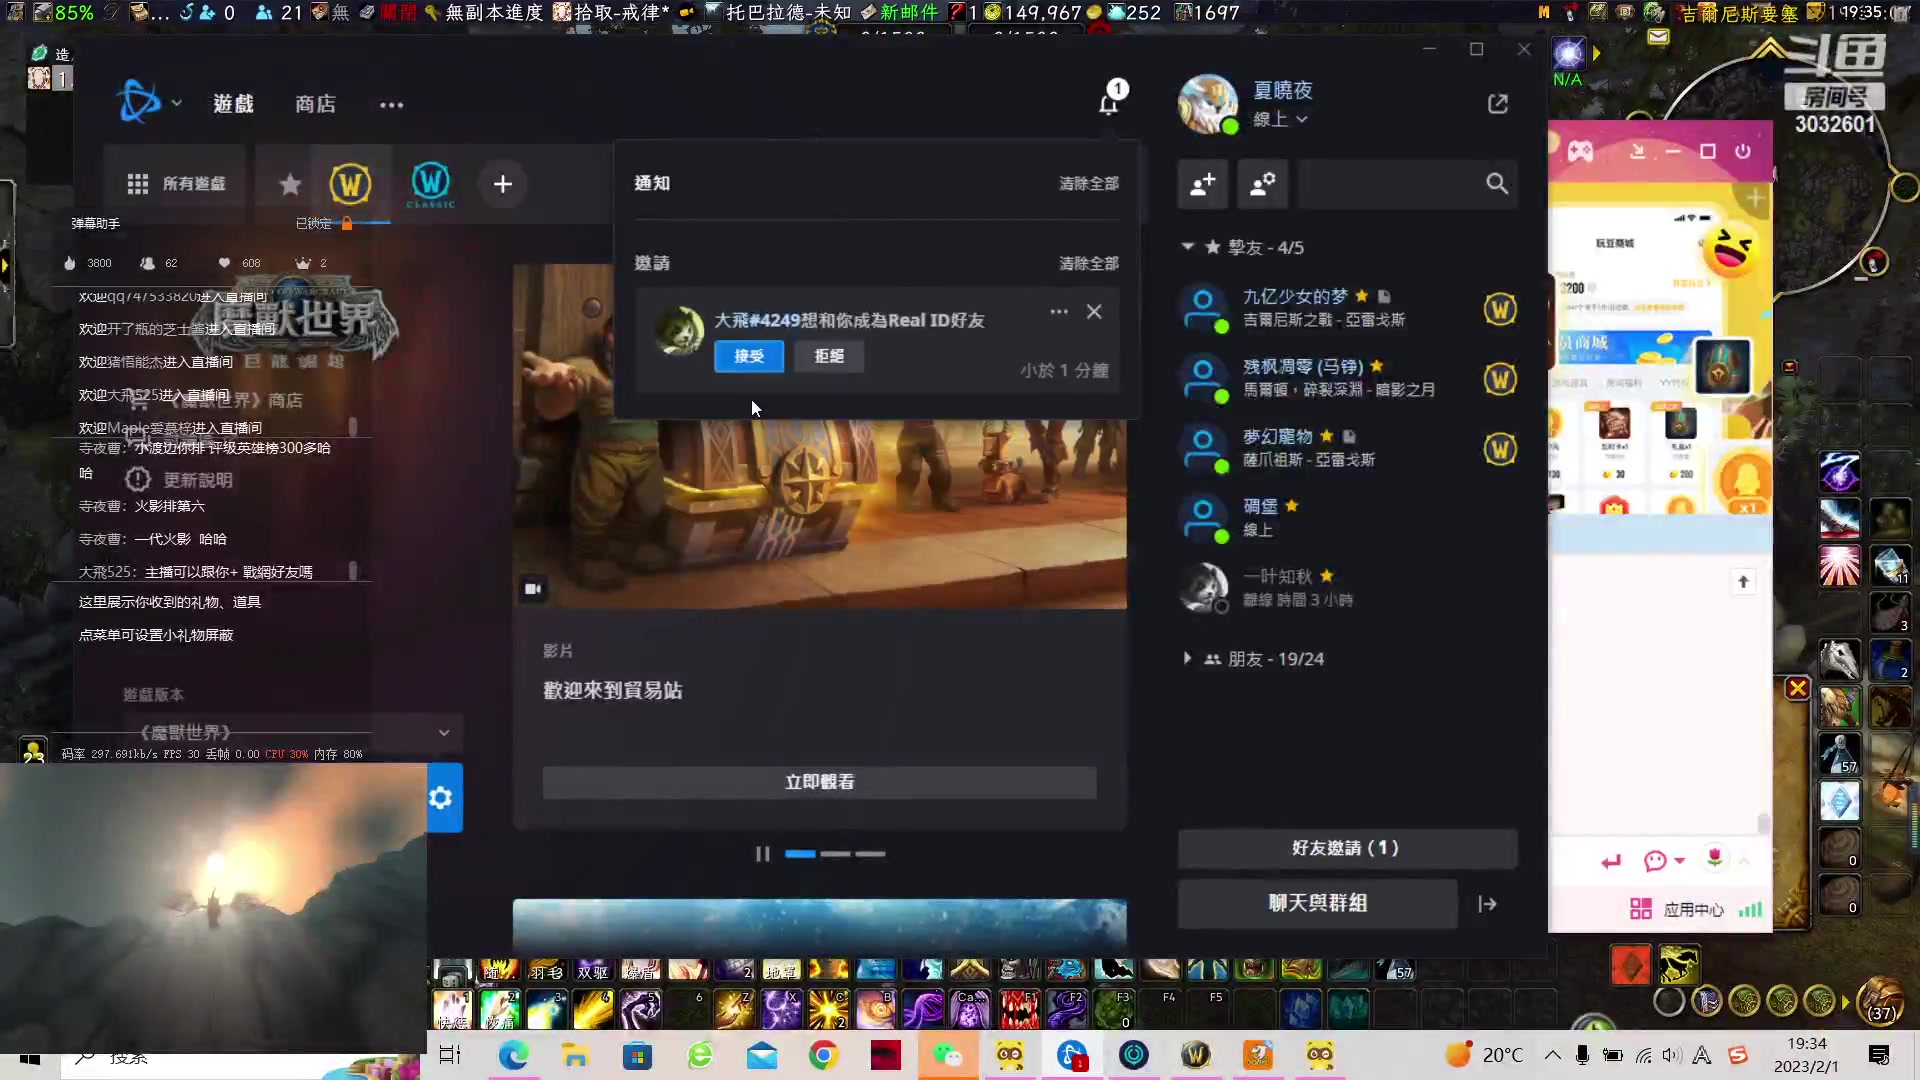Collapse the 摯友 4/5 group

pos(1188,246)
